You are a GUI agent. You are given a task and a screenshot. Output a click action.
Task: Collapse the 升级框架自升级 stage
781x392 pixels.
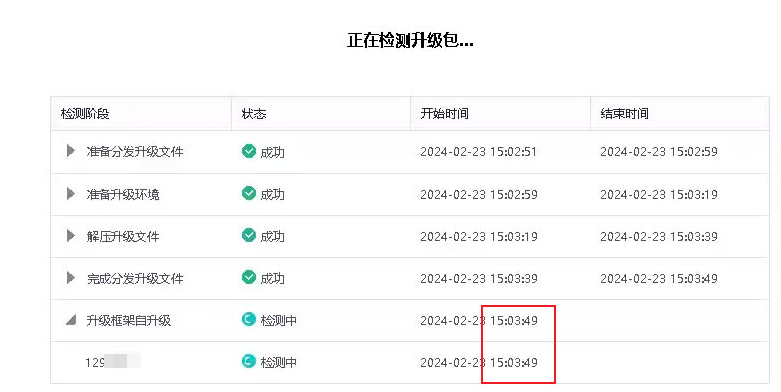point(71,320)
